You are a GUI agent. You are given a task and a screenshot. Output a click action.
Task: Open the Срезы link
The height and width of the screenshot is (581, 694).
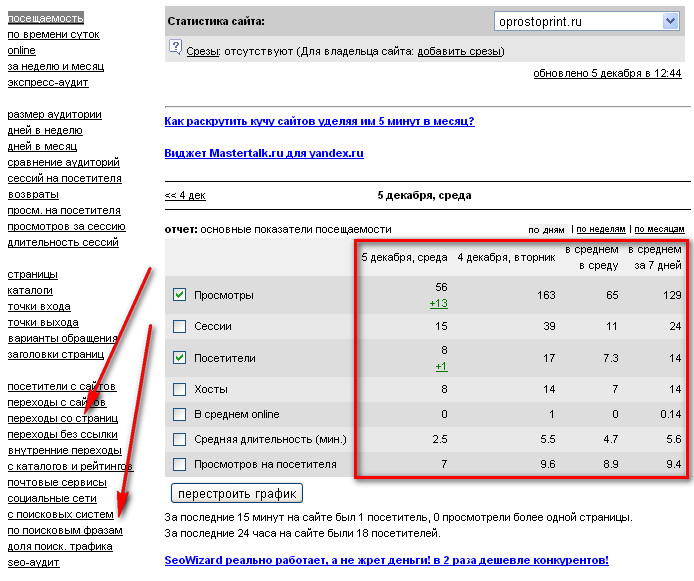click(x=203, y=51)
